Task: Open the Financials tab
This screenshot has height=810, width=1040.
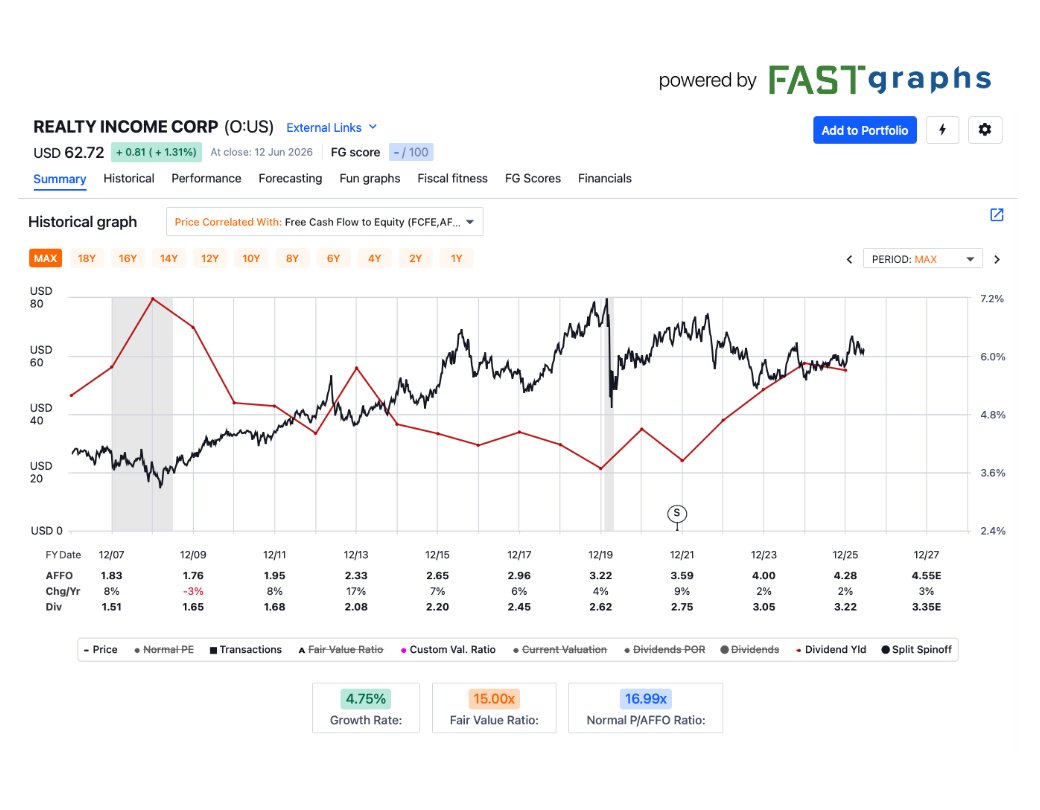Action: coord(604,178)
